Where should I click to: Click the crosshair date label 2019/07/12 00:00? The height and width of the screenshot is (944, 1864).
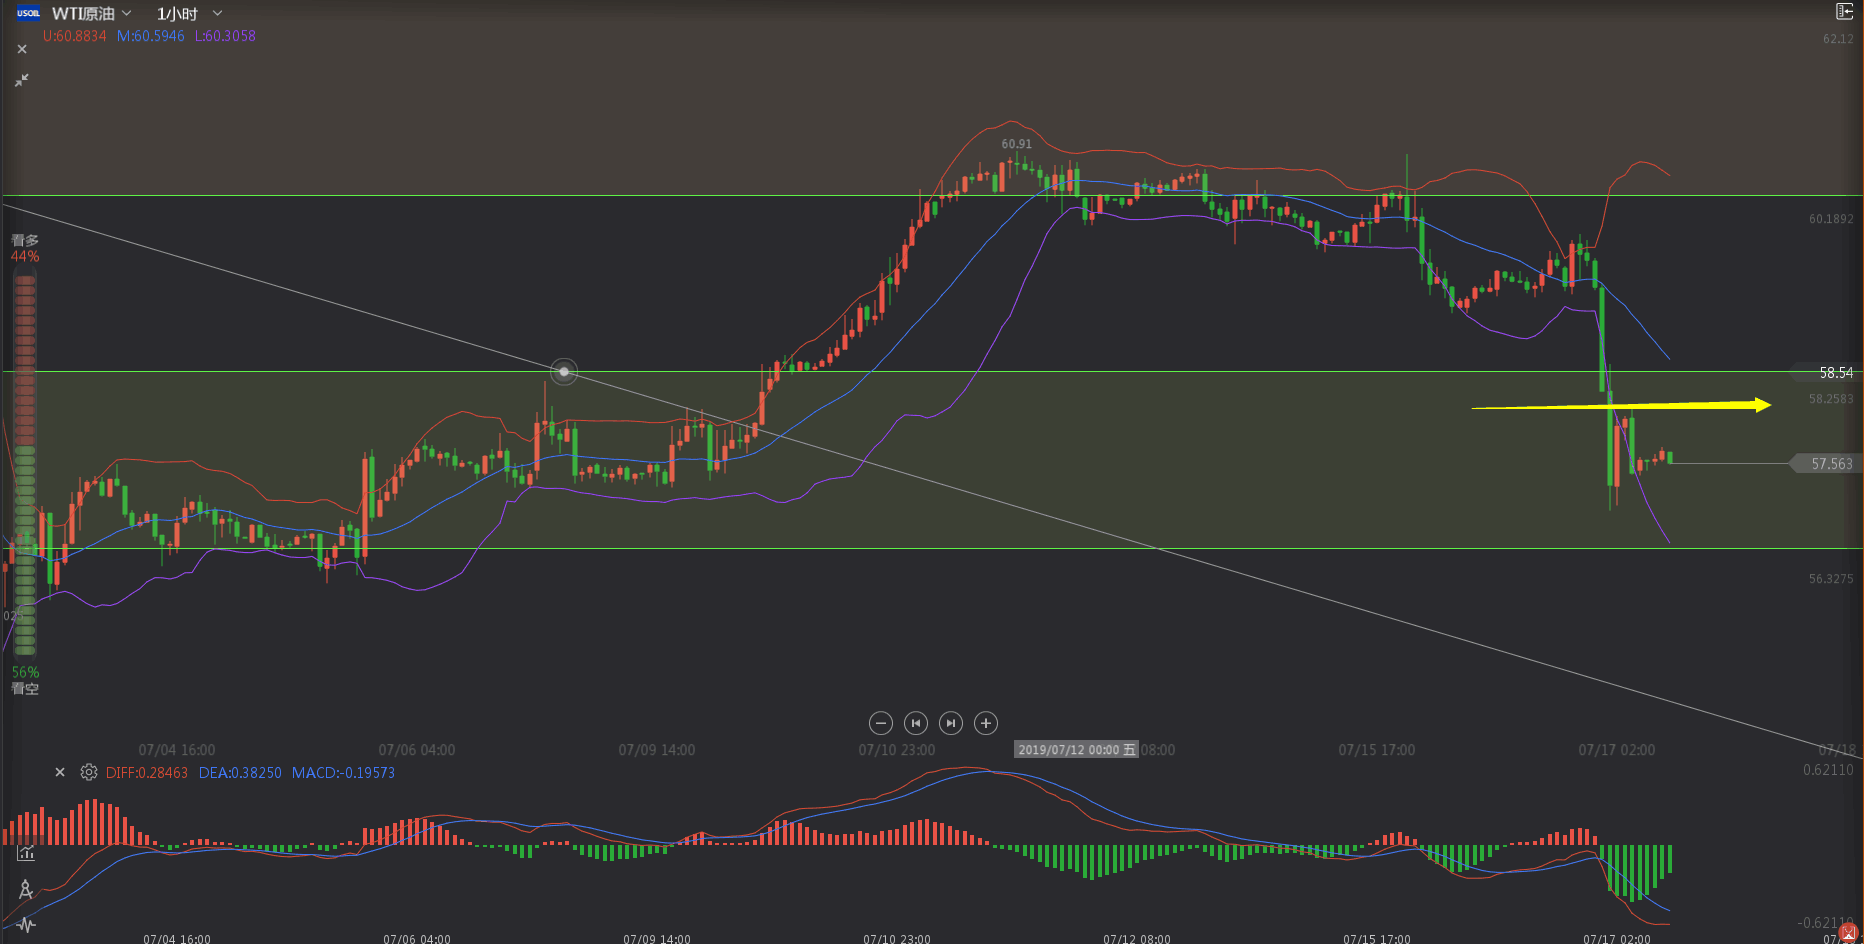click(1076, 750)
